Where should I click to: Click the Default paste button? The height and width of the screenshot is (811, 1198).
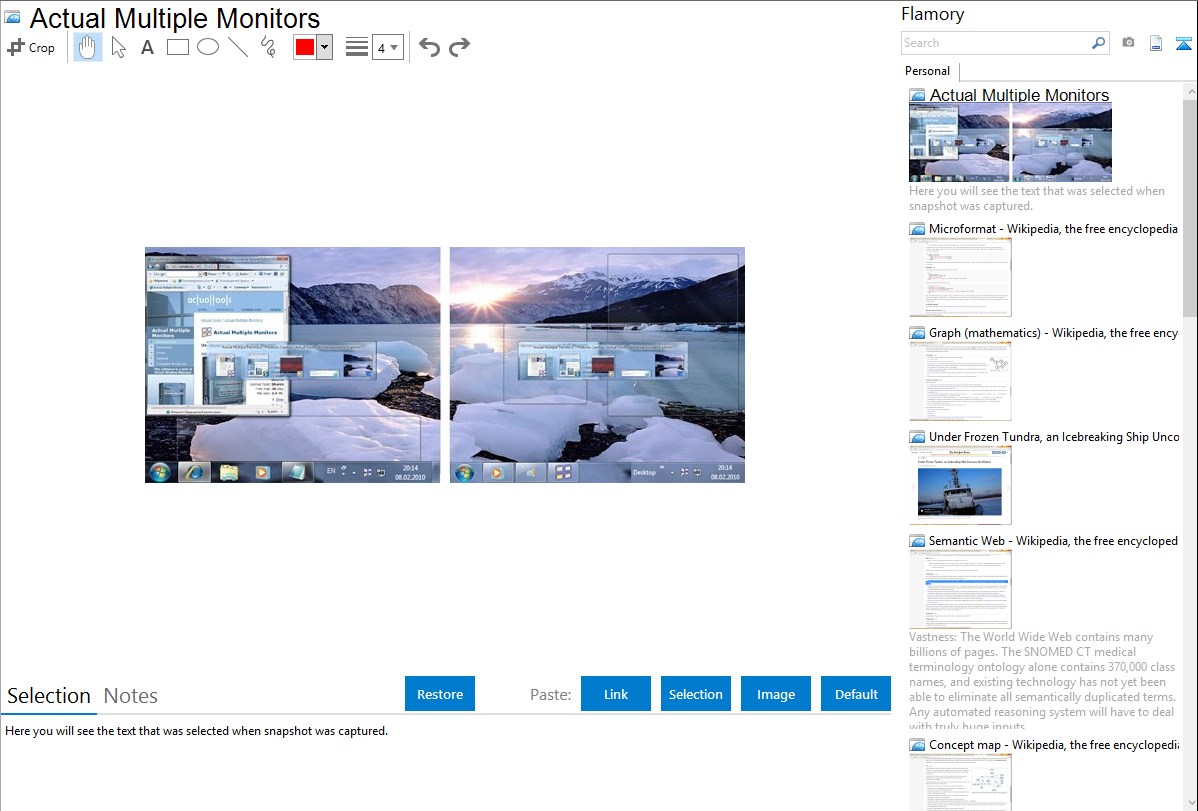(x=856, y=694)
